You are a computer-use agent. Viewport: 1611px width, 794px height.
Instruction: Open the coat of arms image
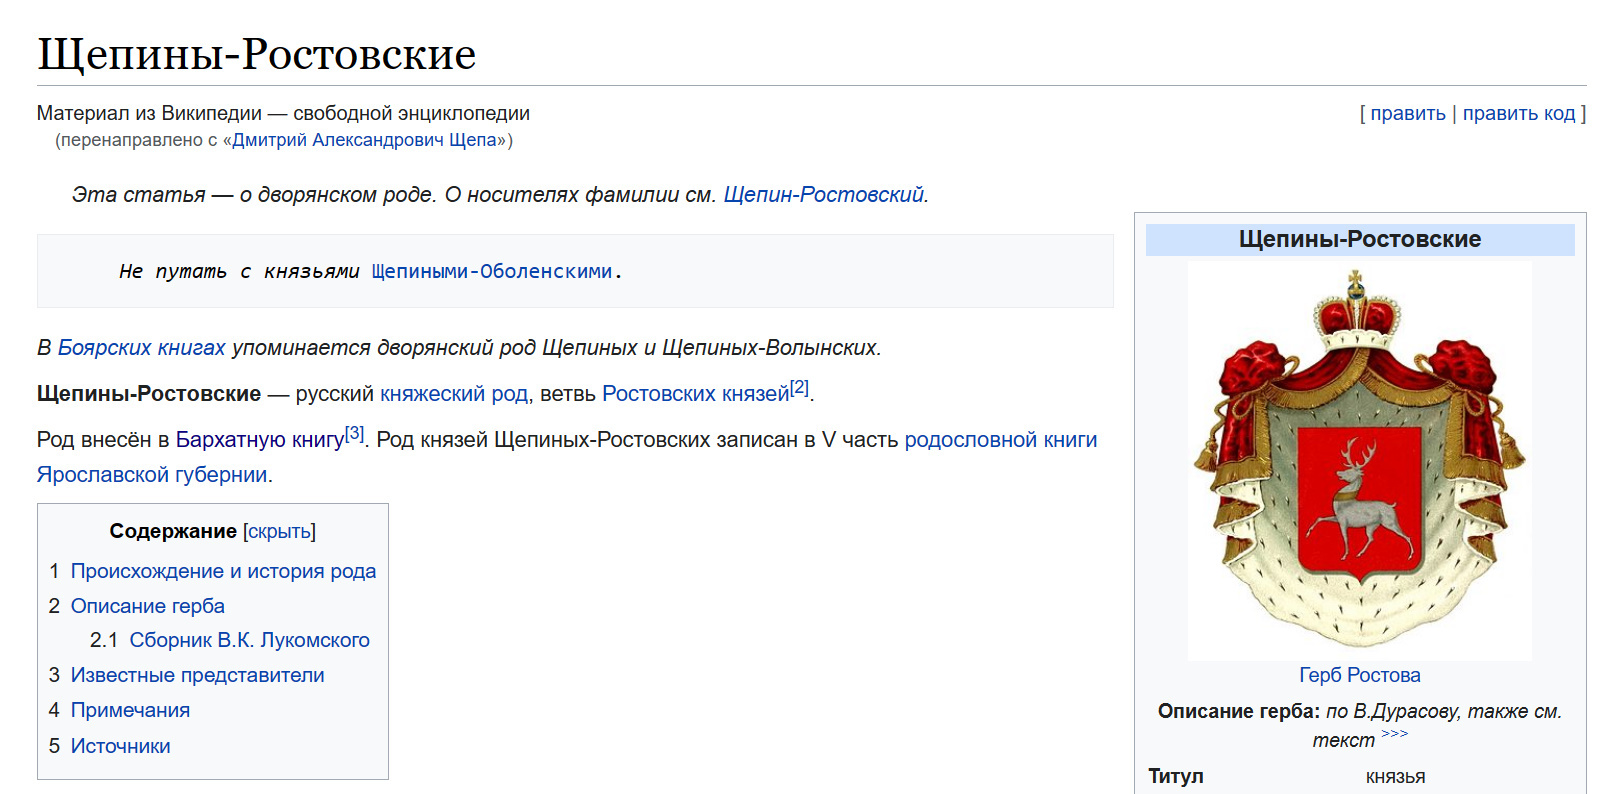(x=1359, y=460)
